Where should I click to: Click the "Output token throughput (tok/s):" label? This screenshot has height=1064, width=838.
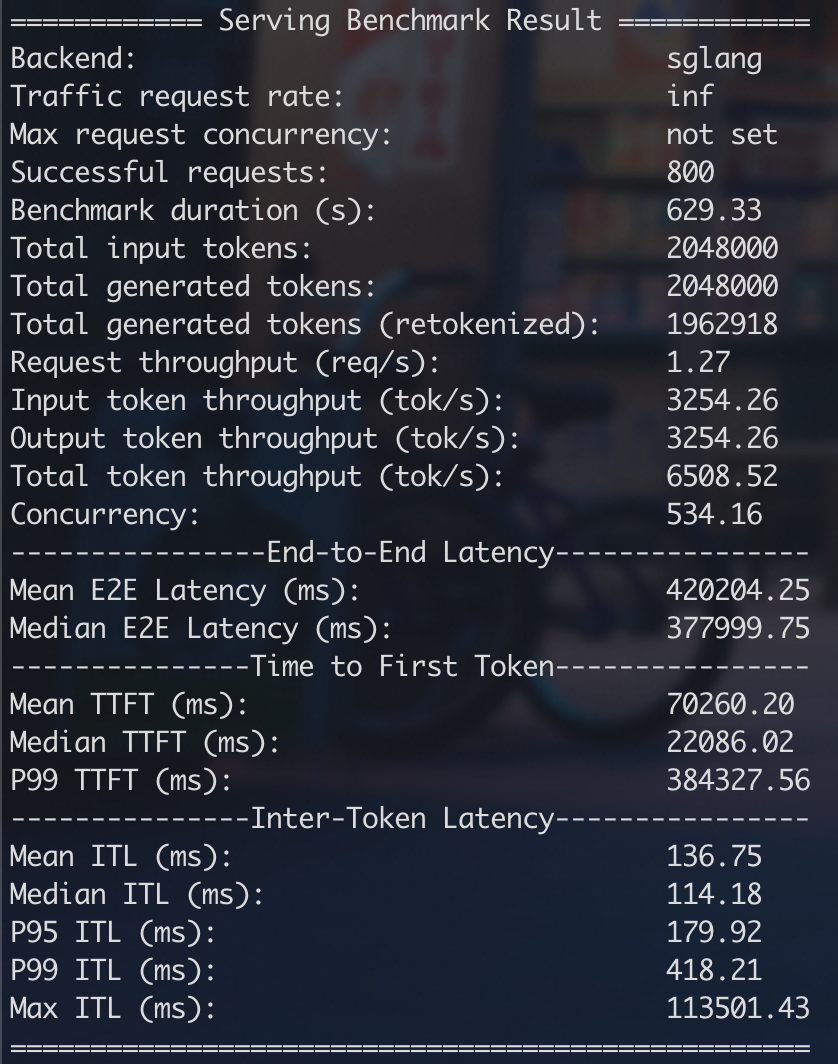265,438
